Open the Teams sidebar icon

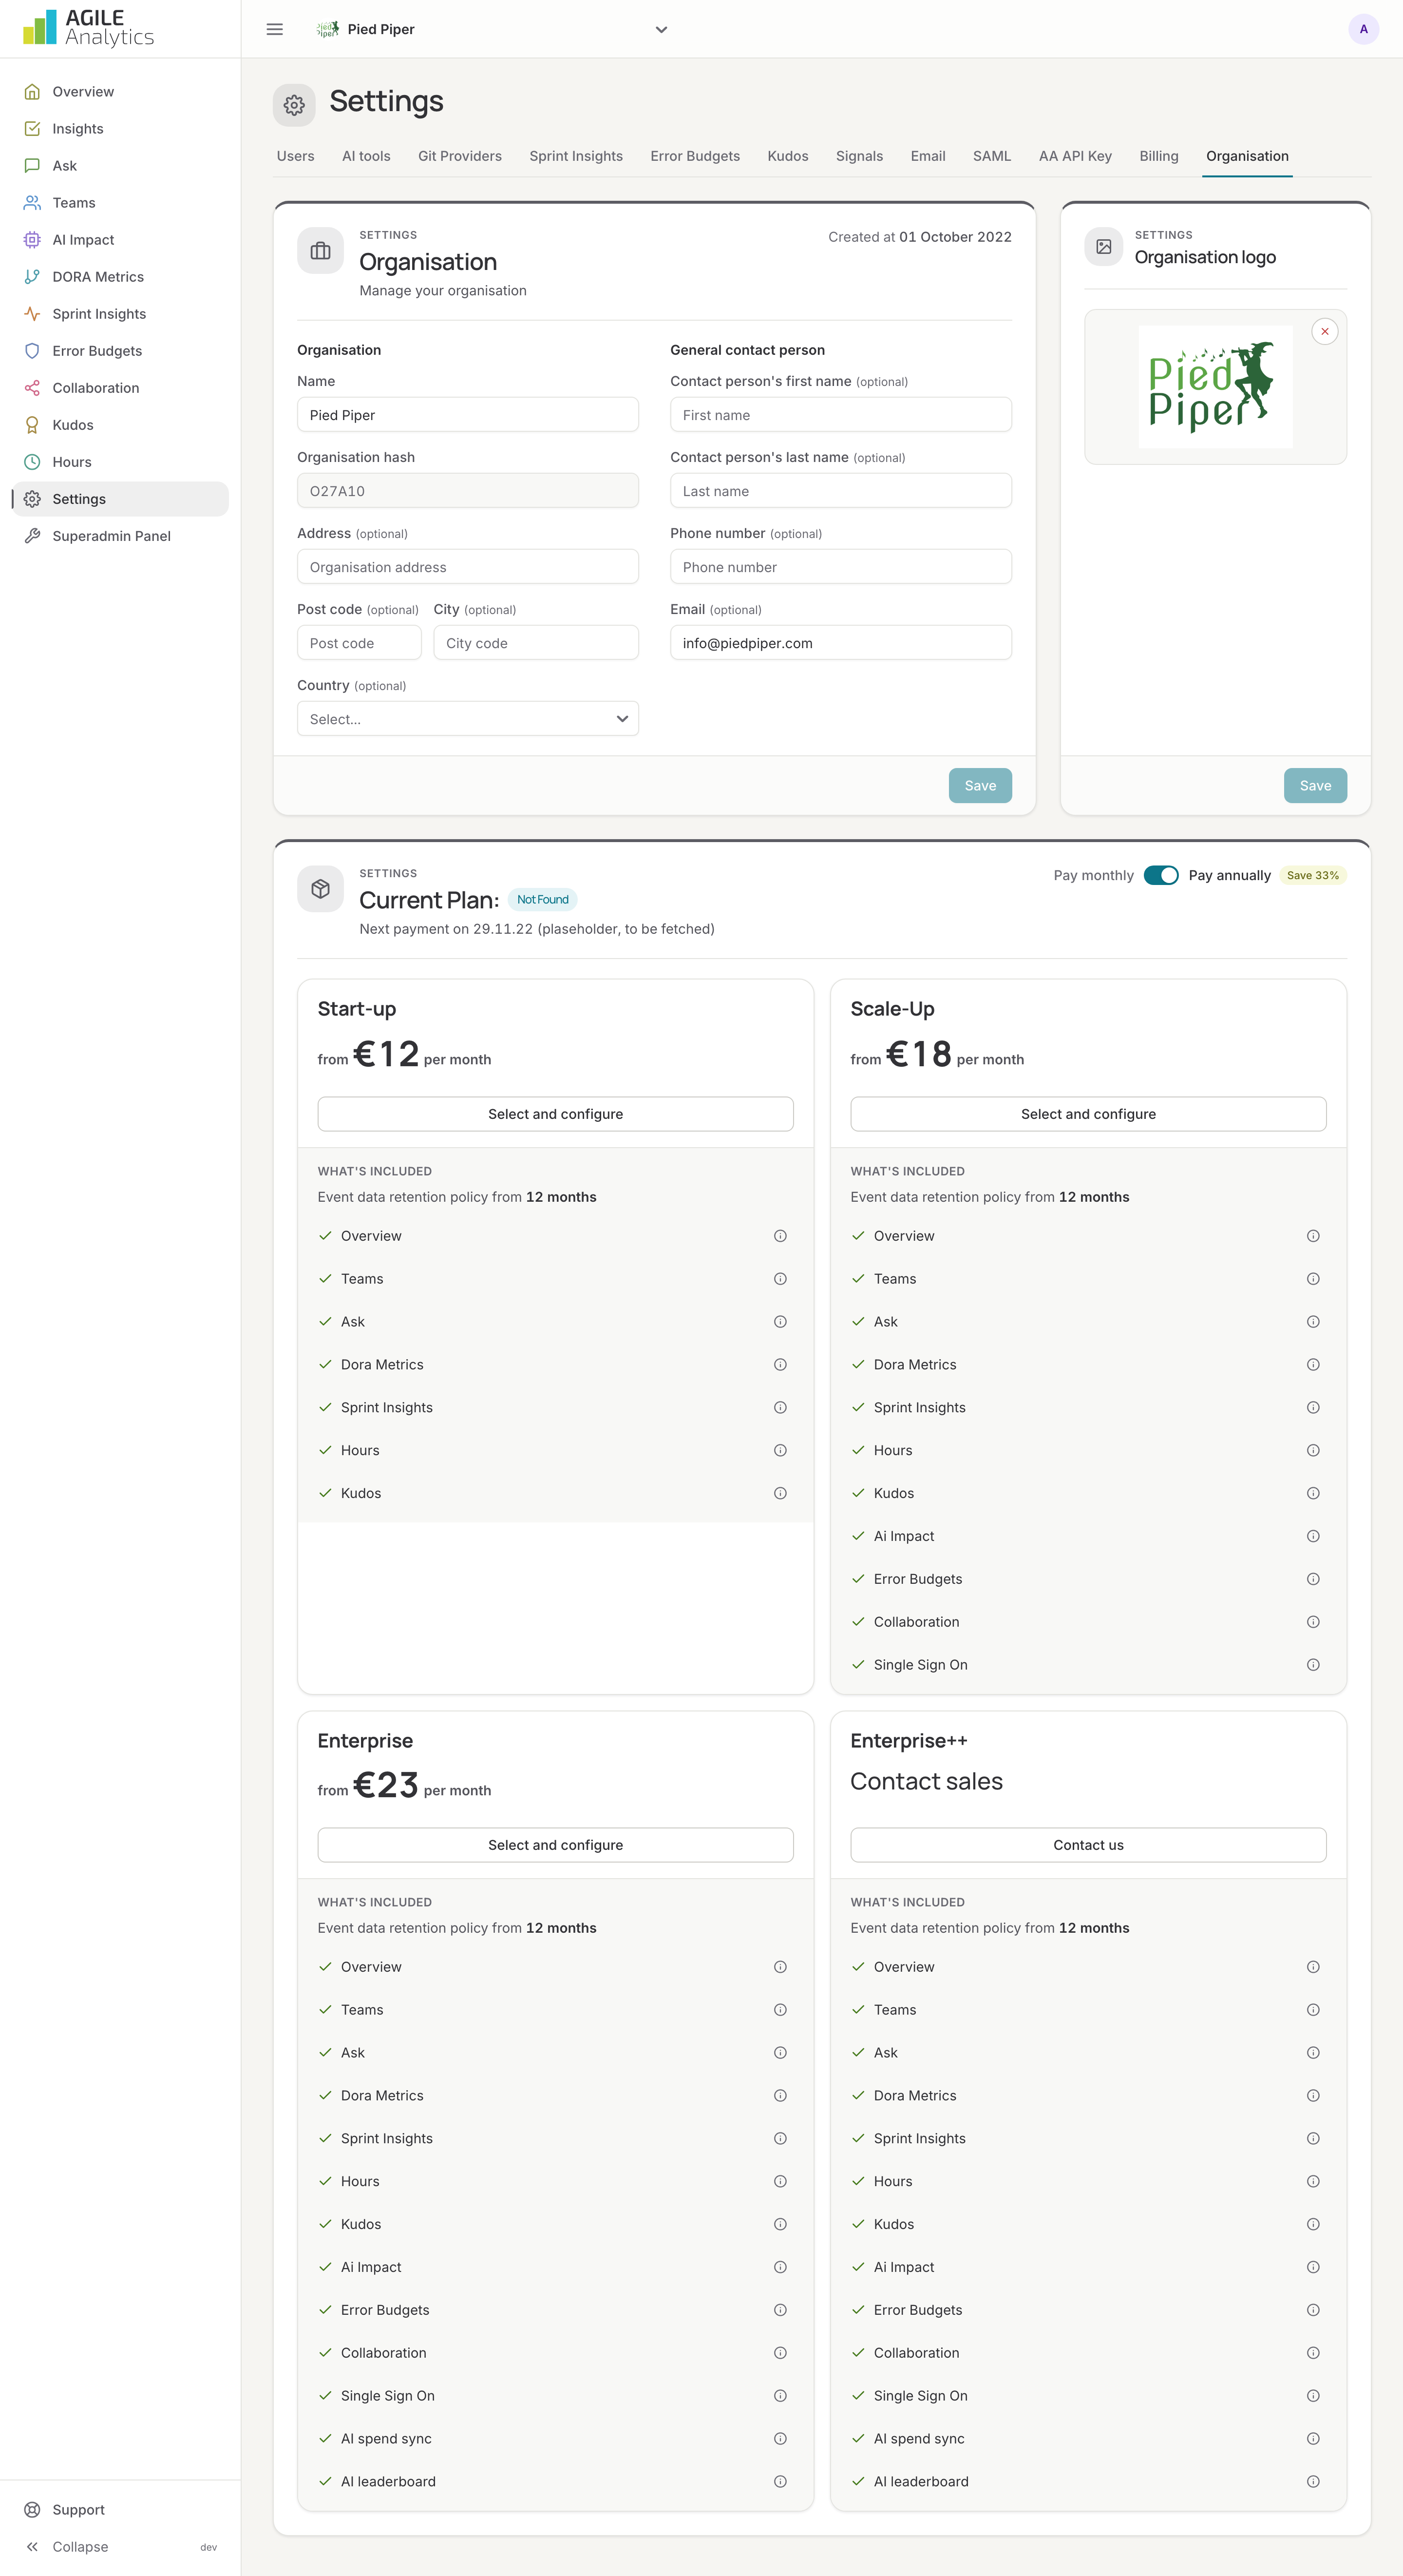pyautogui.click(x=32, y=203)
